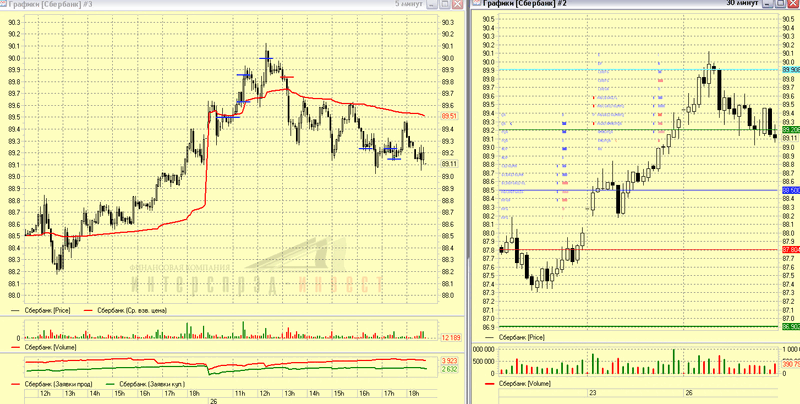
Task: Select 'Сбербанк (Ср. взв. цена)' legend entry
Action: point(132,310)
